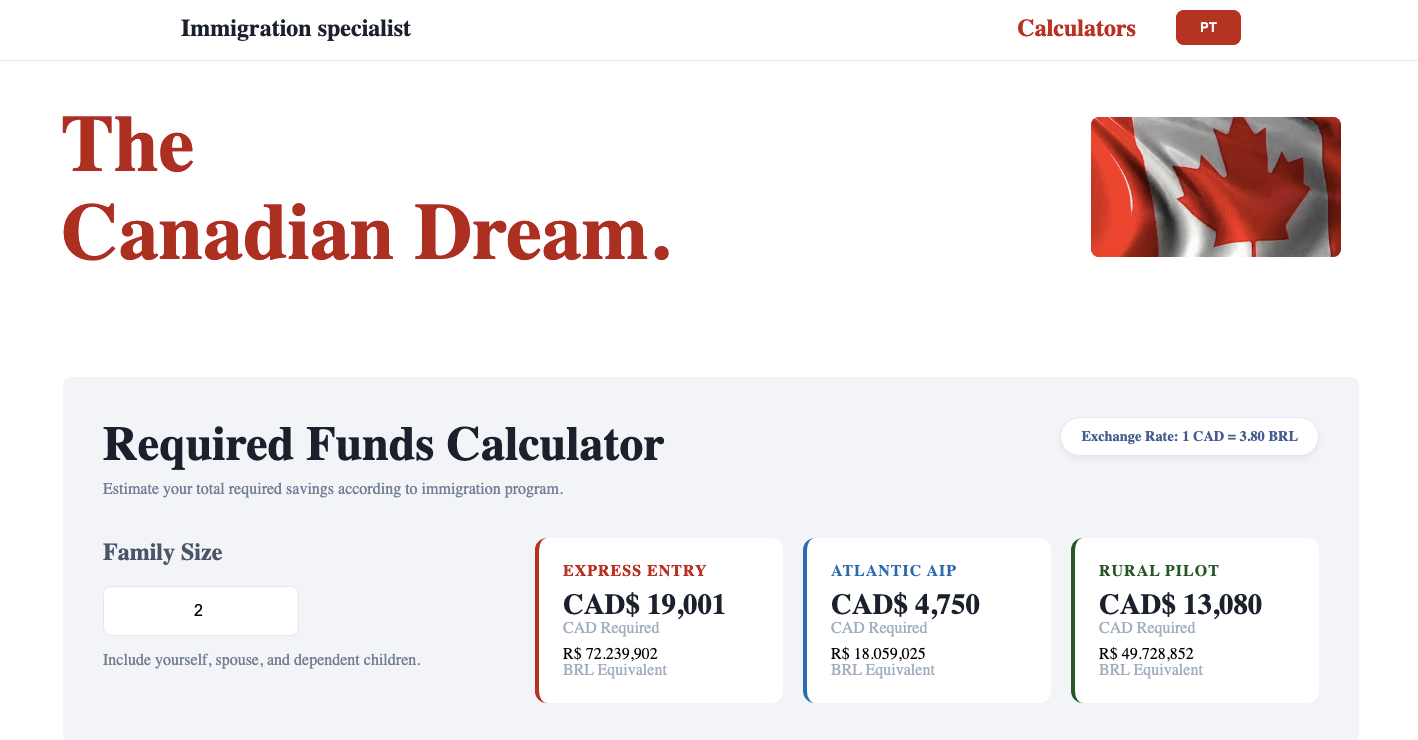Click the Immigration specialist site logo
1418x740 pixels.
pyautogui.click(x=295, y=29)
